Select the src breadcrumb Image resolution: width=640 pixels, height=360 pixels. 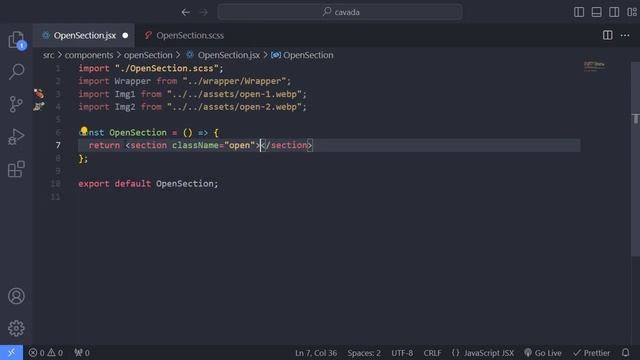click(49, 55)
